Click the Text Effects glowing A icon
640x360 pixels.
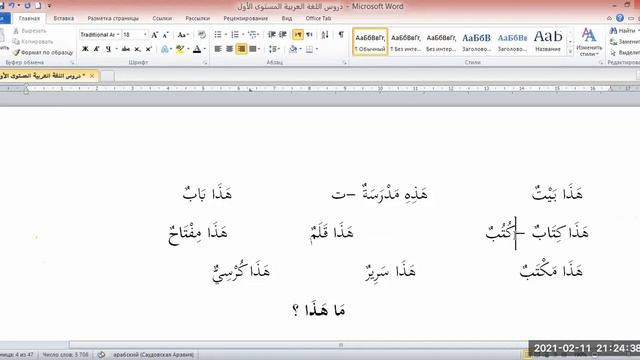pos(164,49)
